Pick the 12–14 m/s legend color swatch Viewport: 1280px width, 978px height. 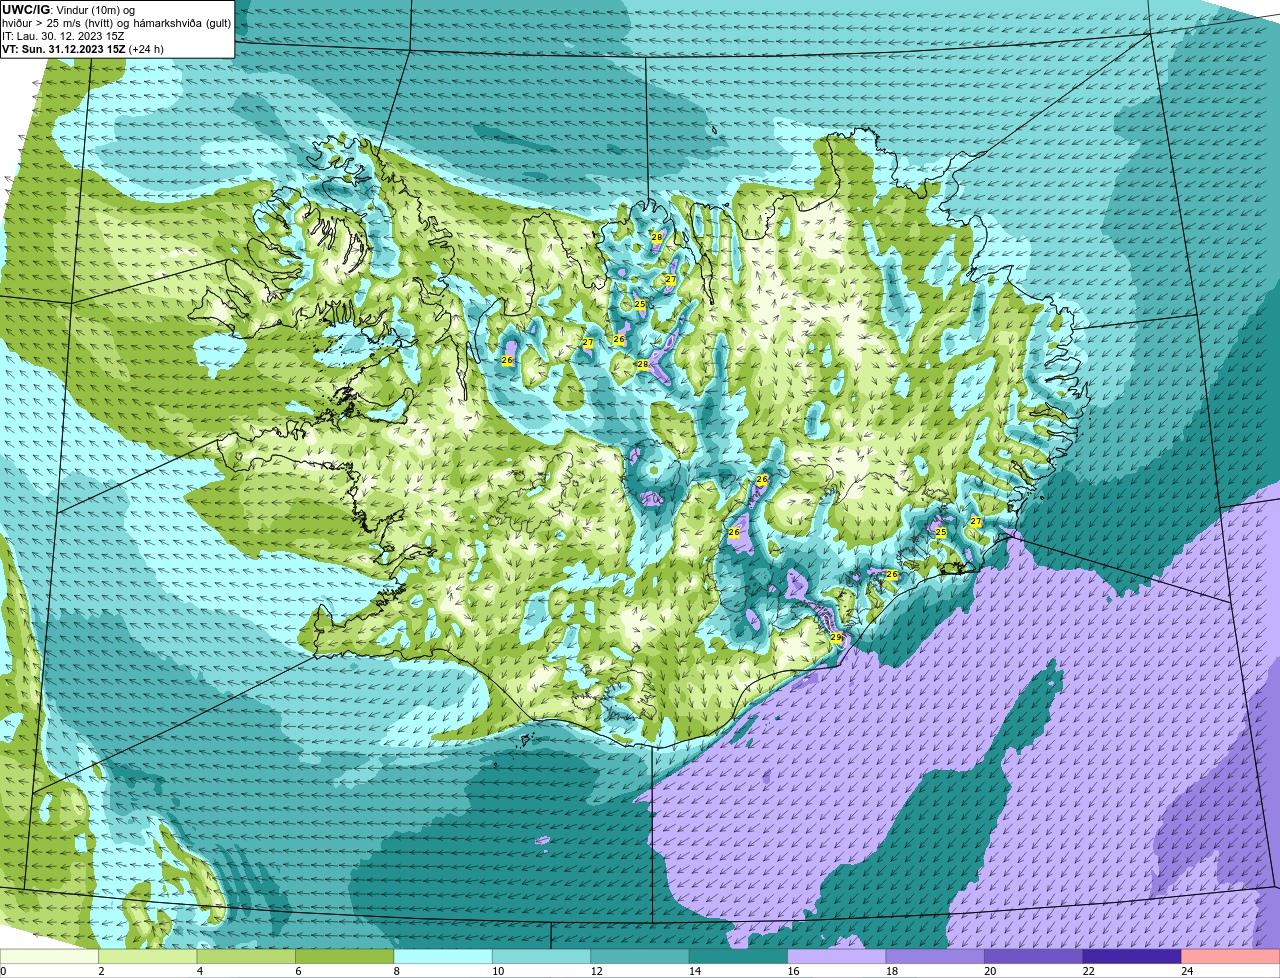tap(640, 956)
